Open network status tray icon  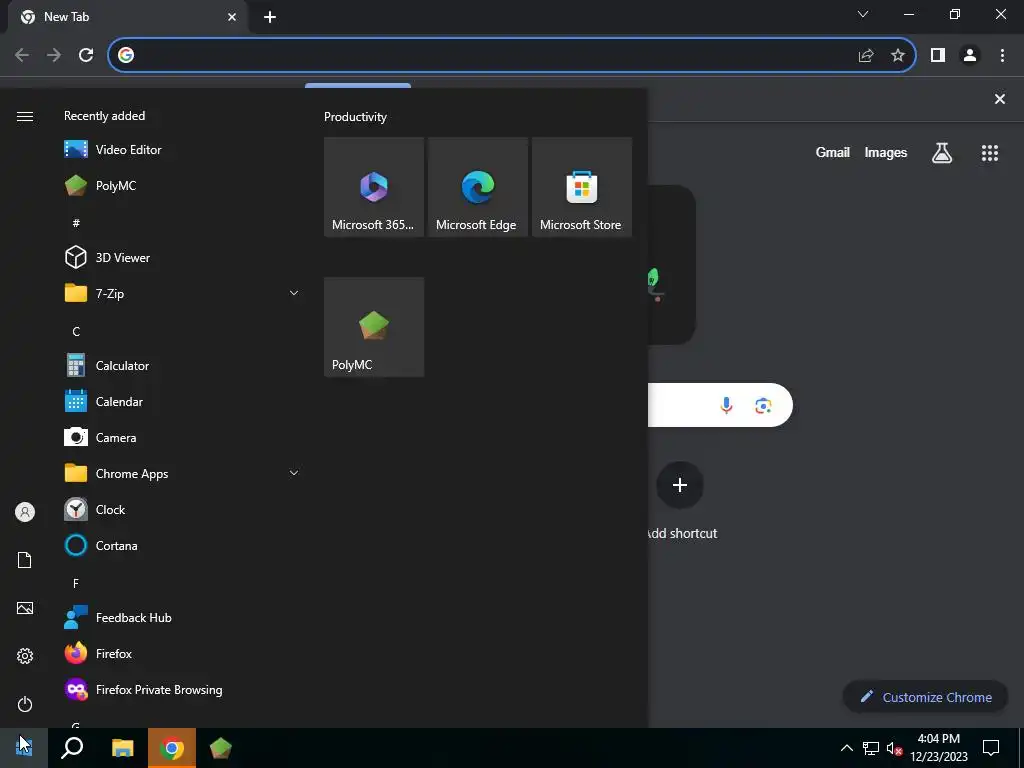point(871,748)
